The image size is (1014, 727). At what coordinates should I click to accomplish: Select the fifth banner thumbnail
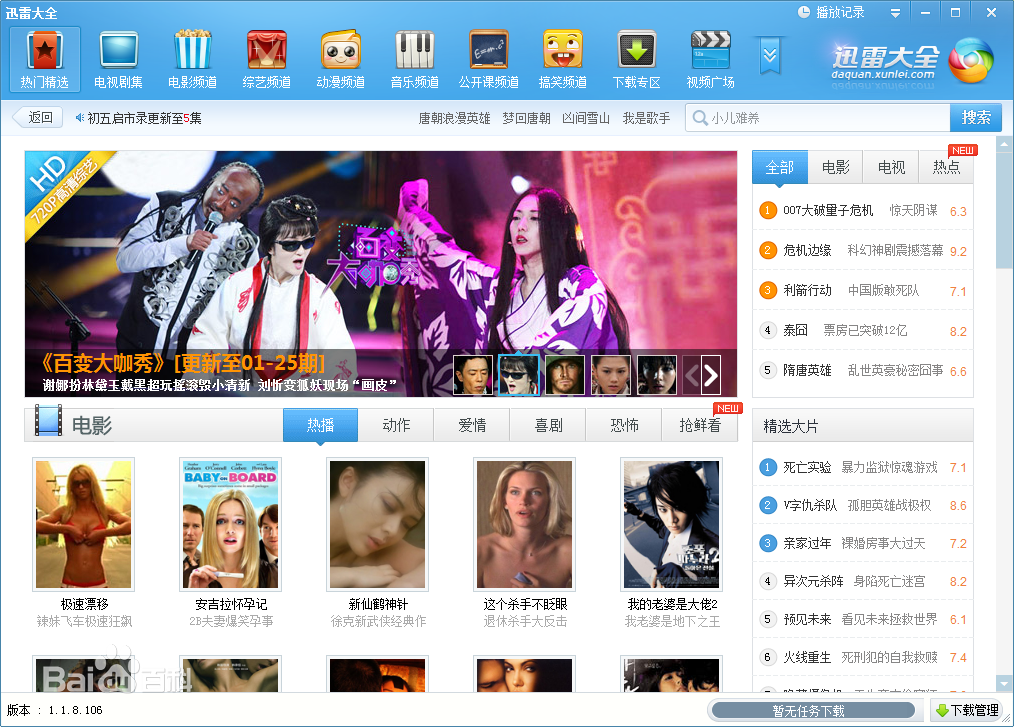[x=657, y=374]
